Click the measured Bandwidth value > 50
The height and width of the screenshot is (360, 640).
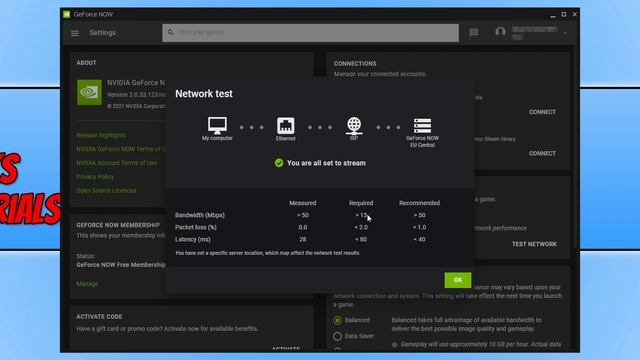point(302,215)
